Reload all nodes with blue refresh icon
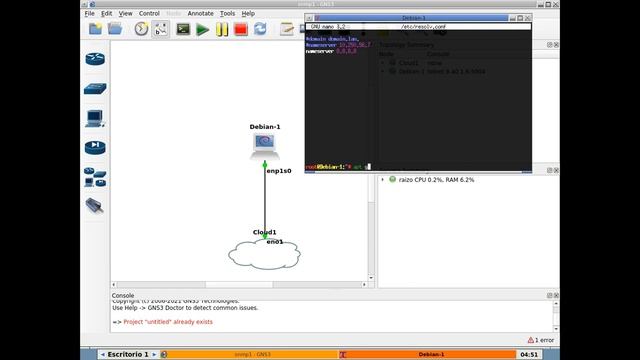The height and width of the screenshot is (360, 640). [260, 29]
